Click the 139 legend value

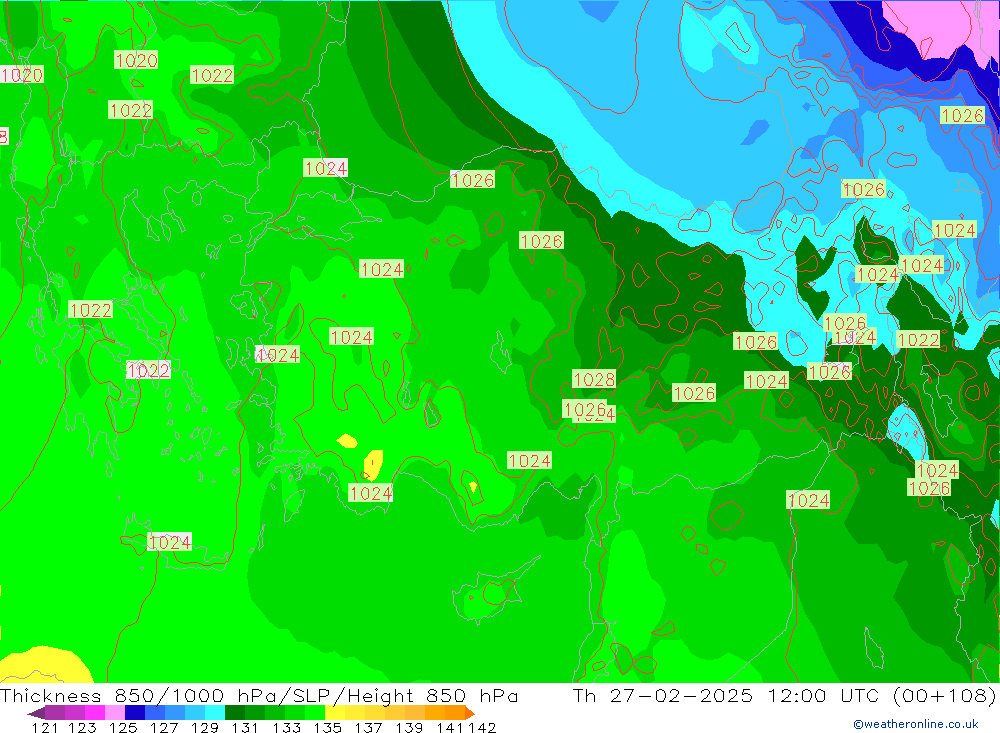[x=409, y=727]
